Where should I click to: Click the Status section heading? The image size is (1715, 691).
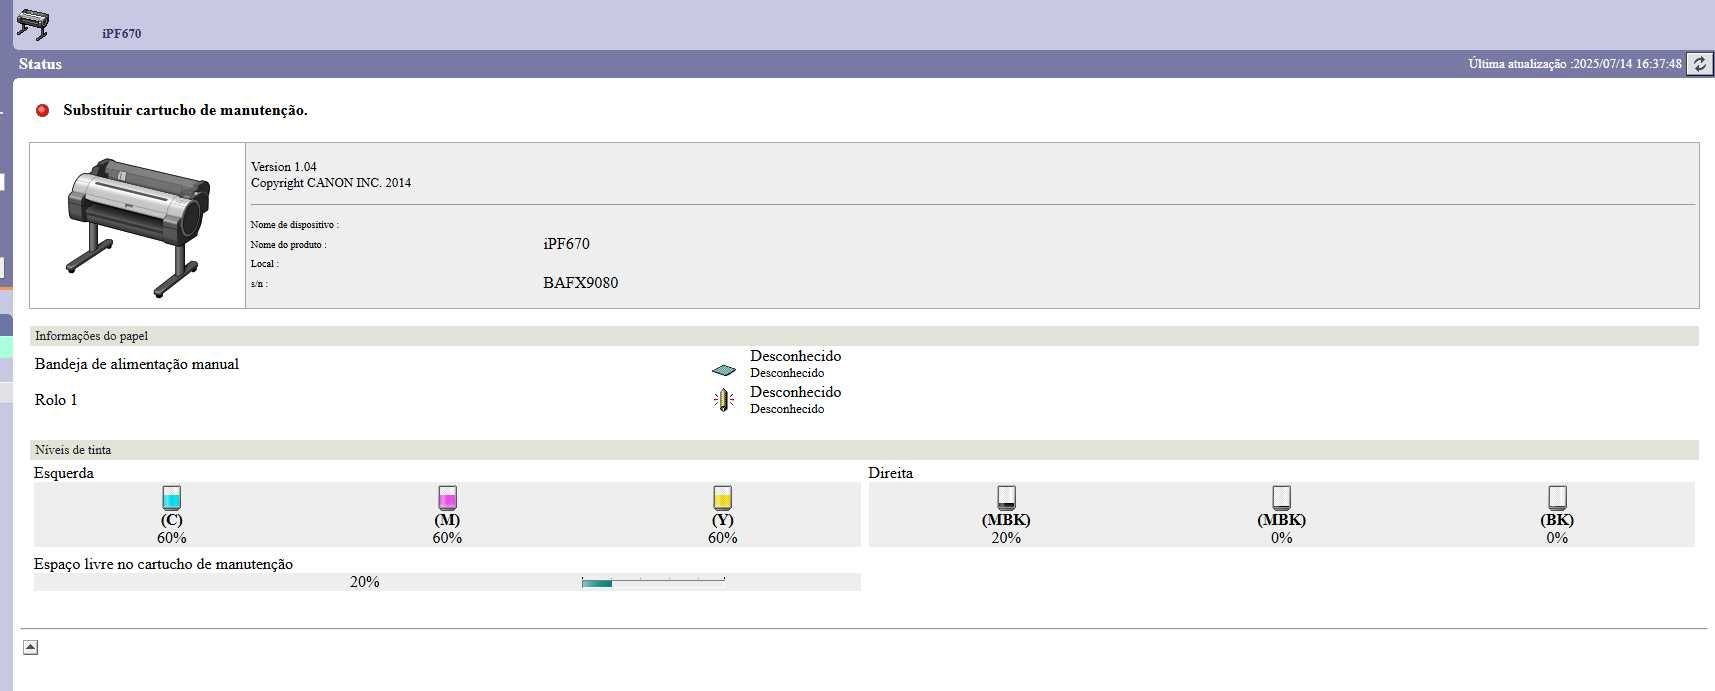[40, 64]
